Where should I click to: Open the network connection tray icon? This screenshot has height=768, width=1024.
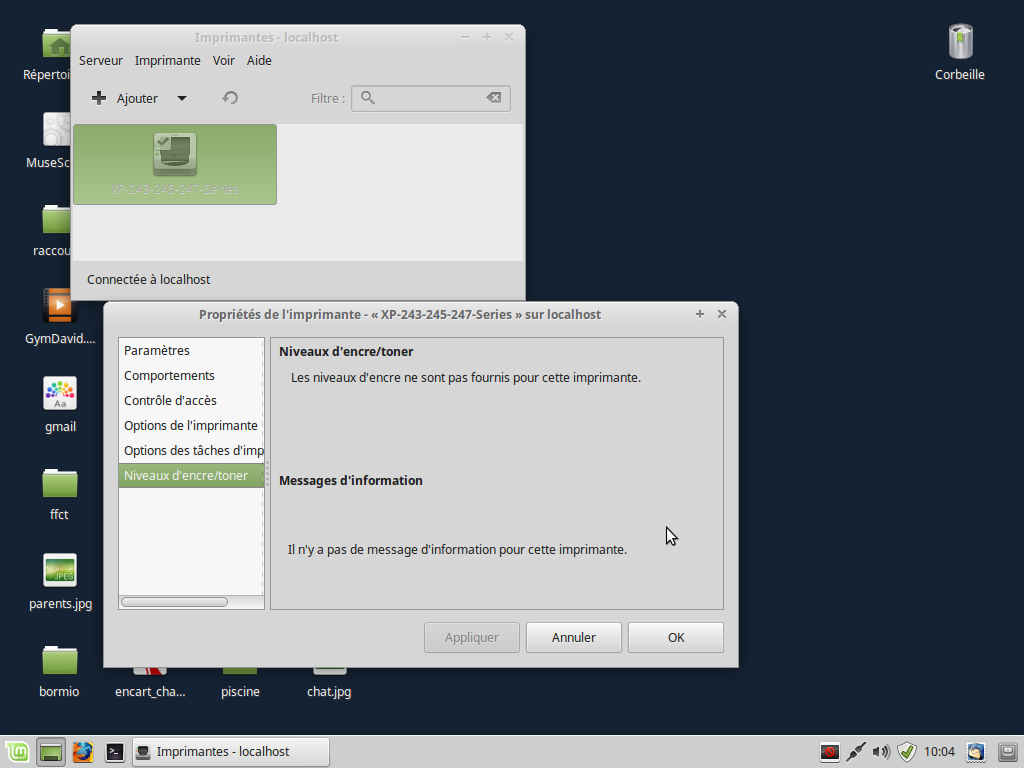pyautogui.click(x=855, y=752)
